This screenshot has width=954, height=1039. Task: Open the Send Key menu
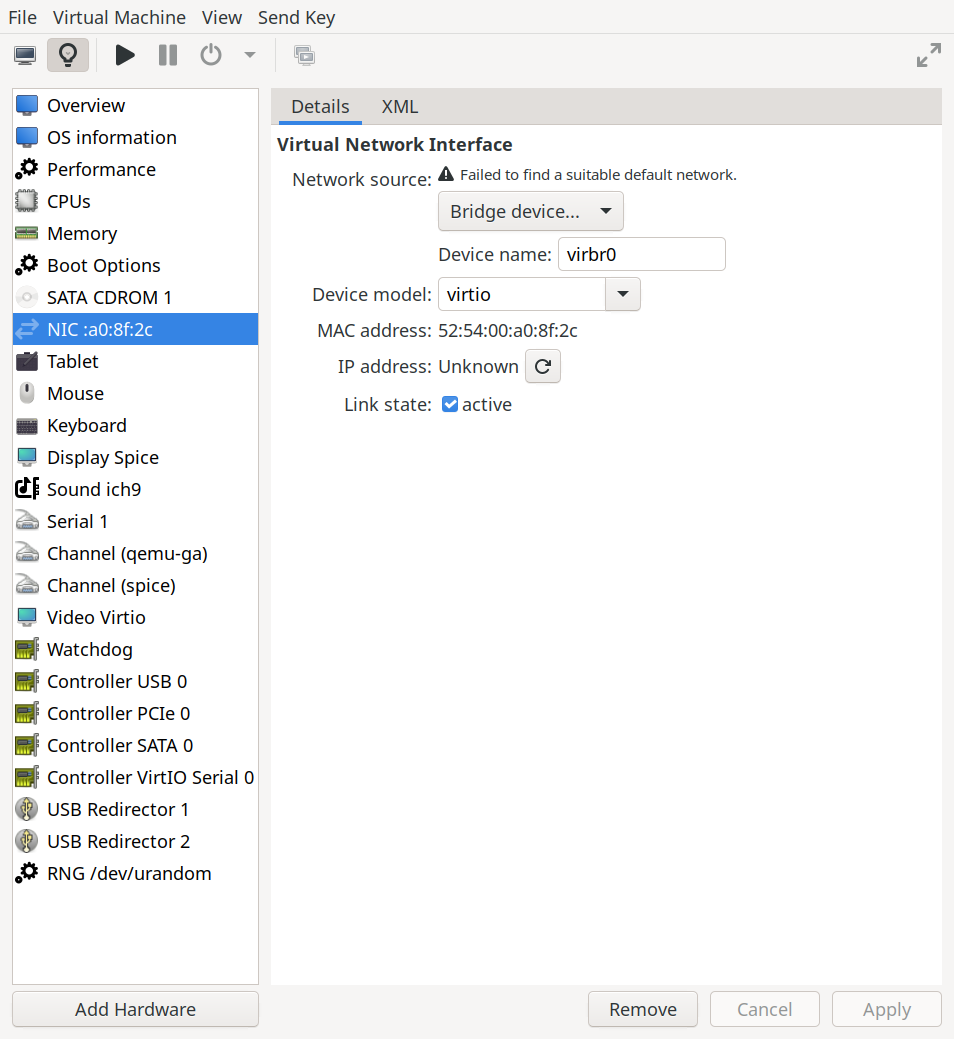point(296,17)
